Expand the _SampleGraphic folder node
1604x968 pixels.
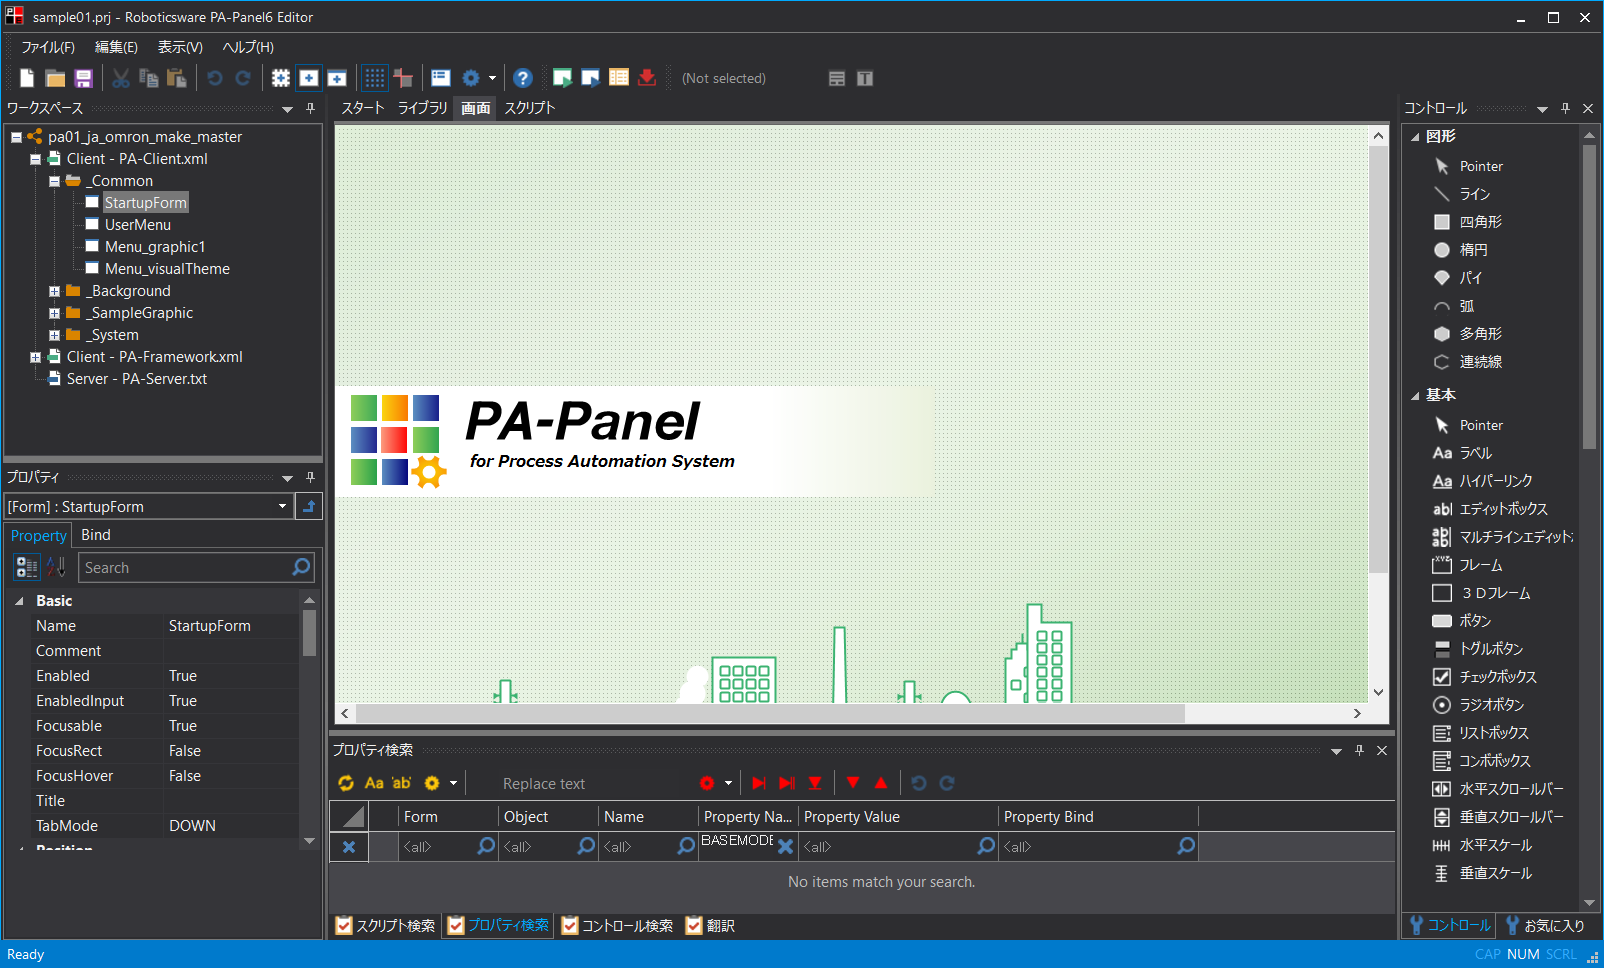click(54, 313)
